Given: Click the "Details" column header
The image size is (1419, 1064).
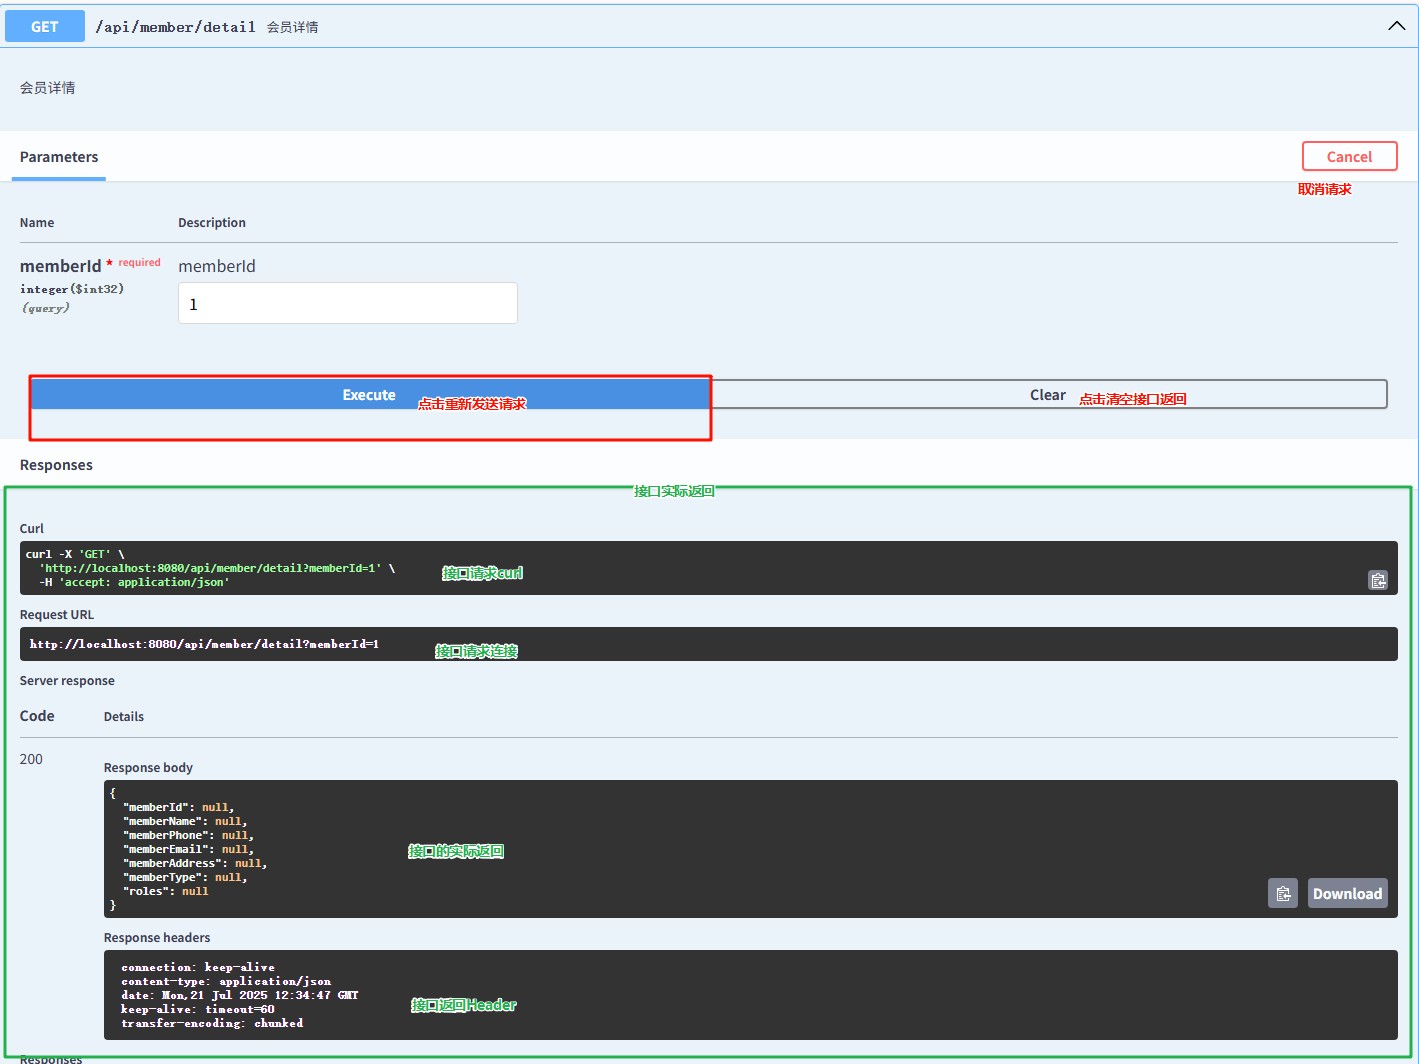Looking at the screenshot, I should tap(124, 716).
